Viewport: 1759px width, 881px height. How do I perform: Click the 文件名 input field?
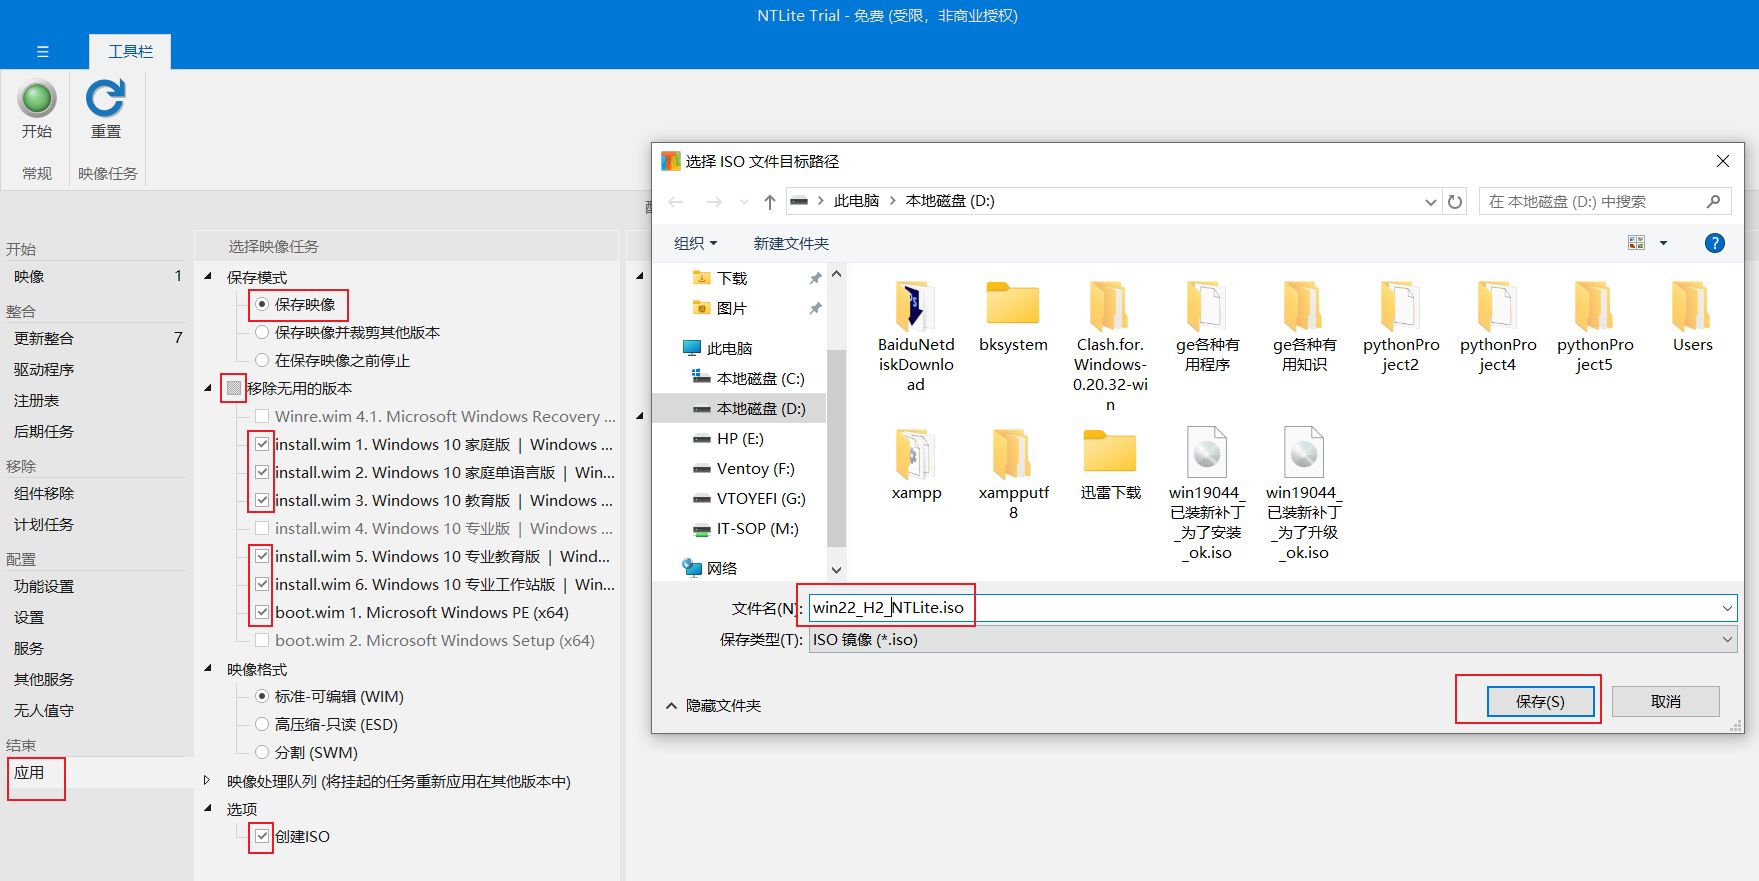[1260, 608]
